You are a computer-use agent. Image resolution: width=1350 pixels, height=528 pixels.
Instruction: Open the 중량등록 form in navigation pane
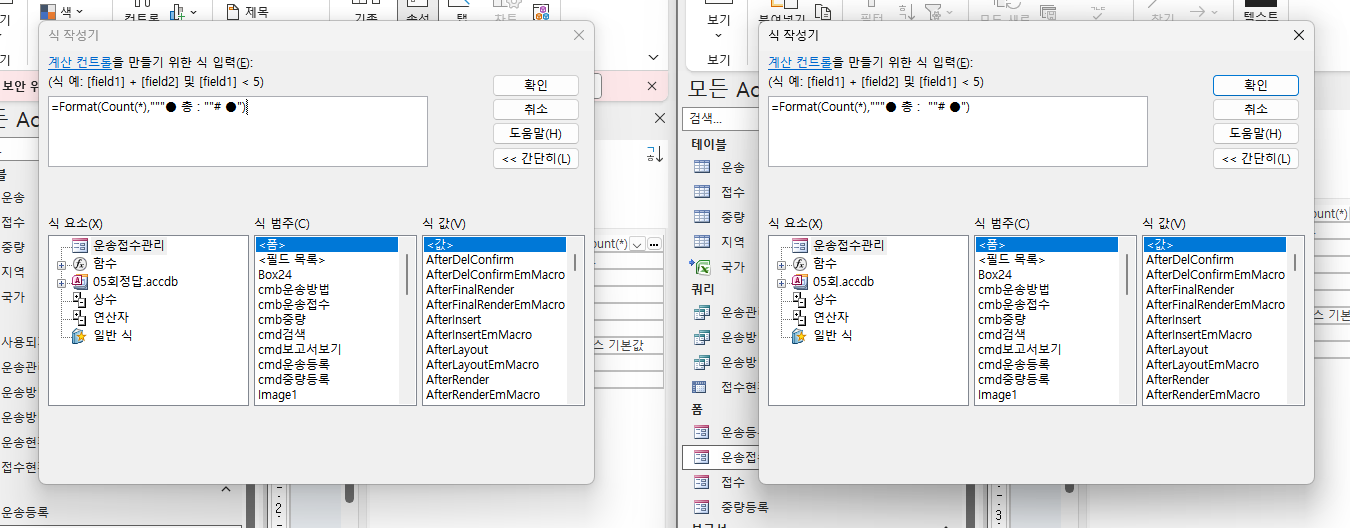pos(702,507)
